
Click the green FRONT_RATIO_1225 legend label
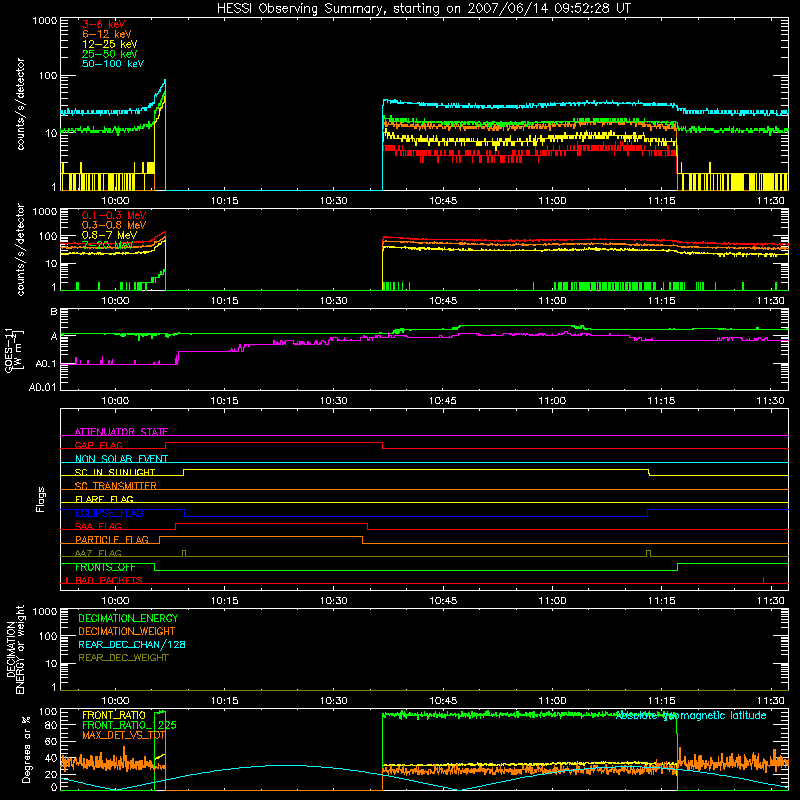point(129,725)
